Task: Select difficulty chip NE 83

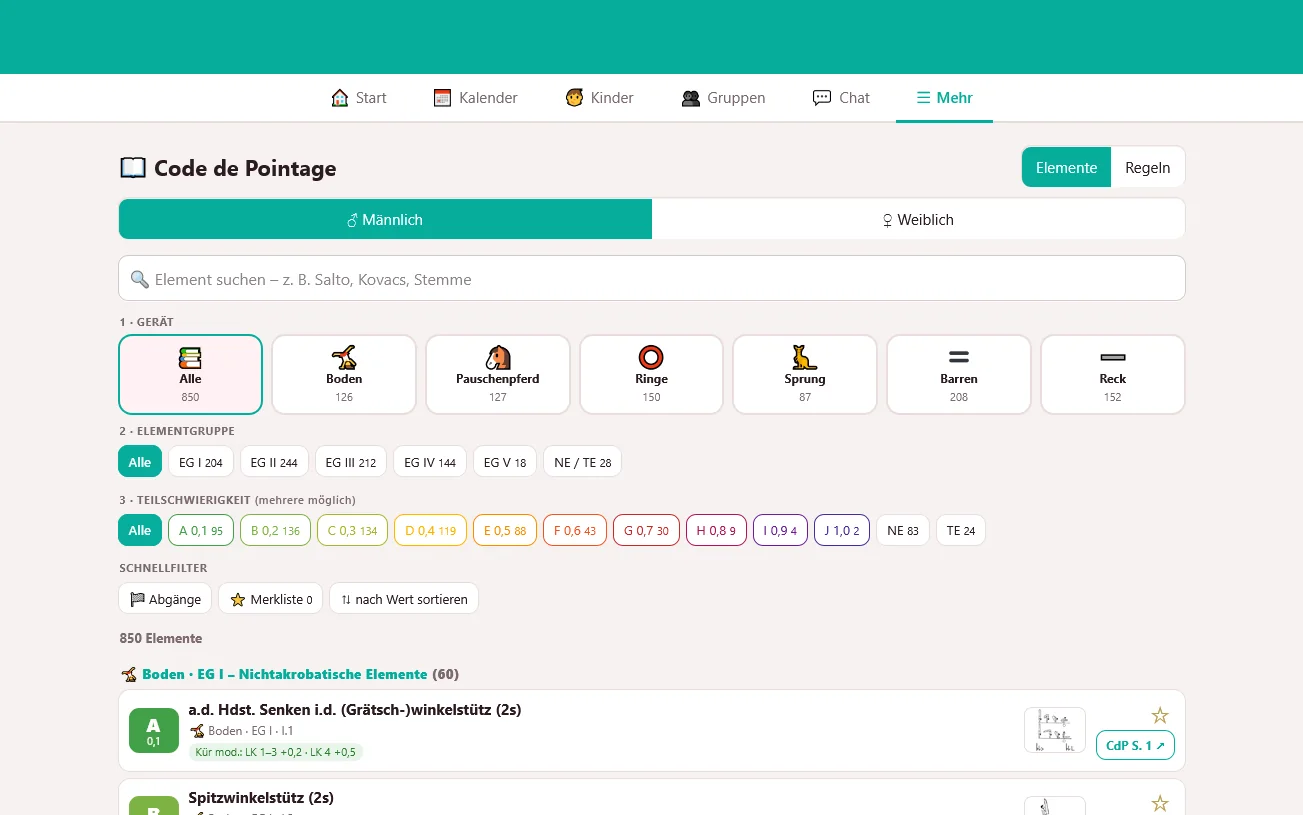Action: (x=903, y=530)
